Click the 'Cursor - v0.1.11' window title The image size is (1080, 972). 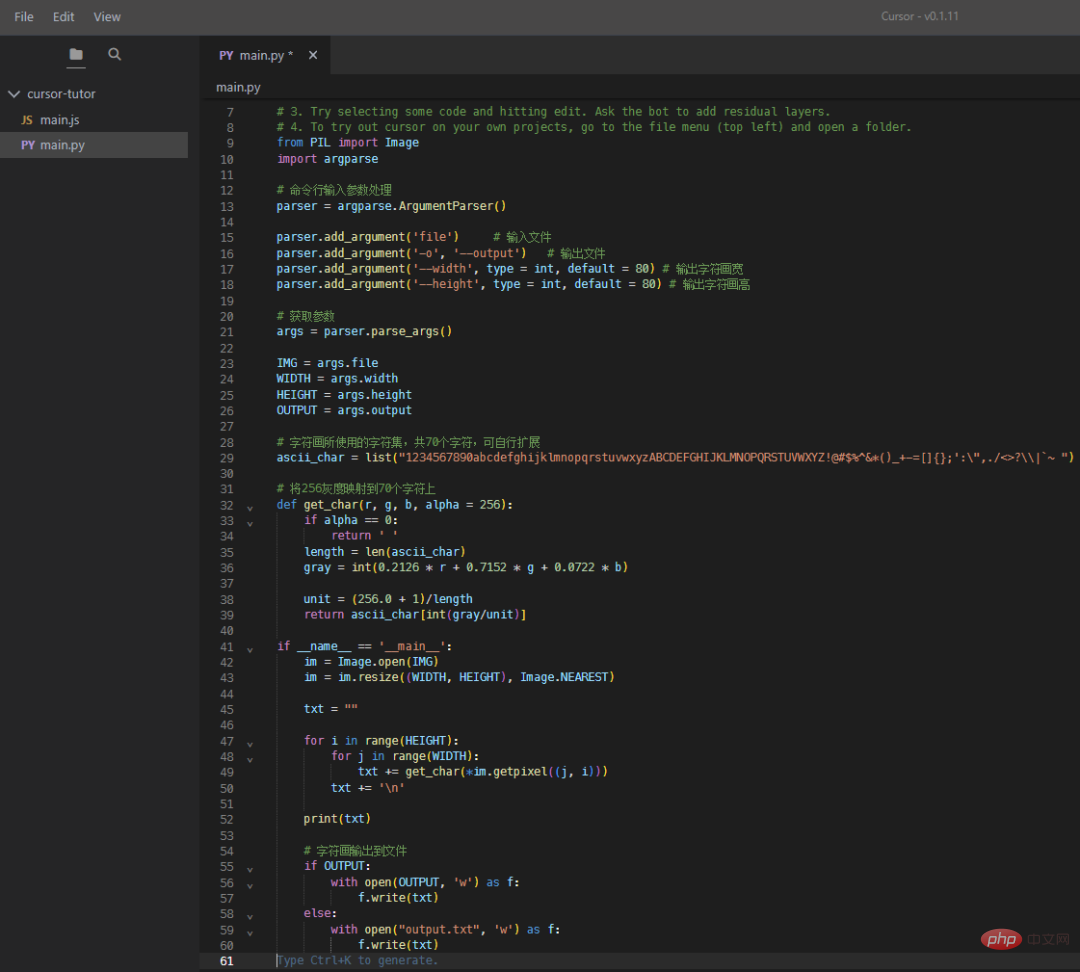click(x=920, y=17)
